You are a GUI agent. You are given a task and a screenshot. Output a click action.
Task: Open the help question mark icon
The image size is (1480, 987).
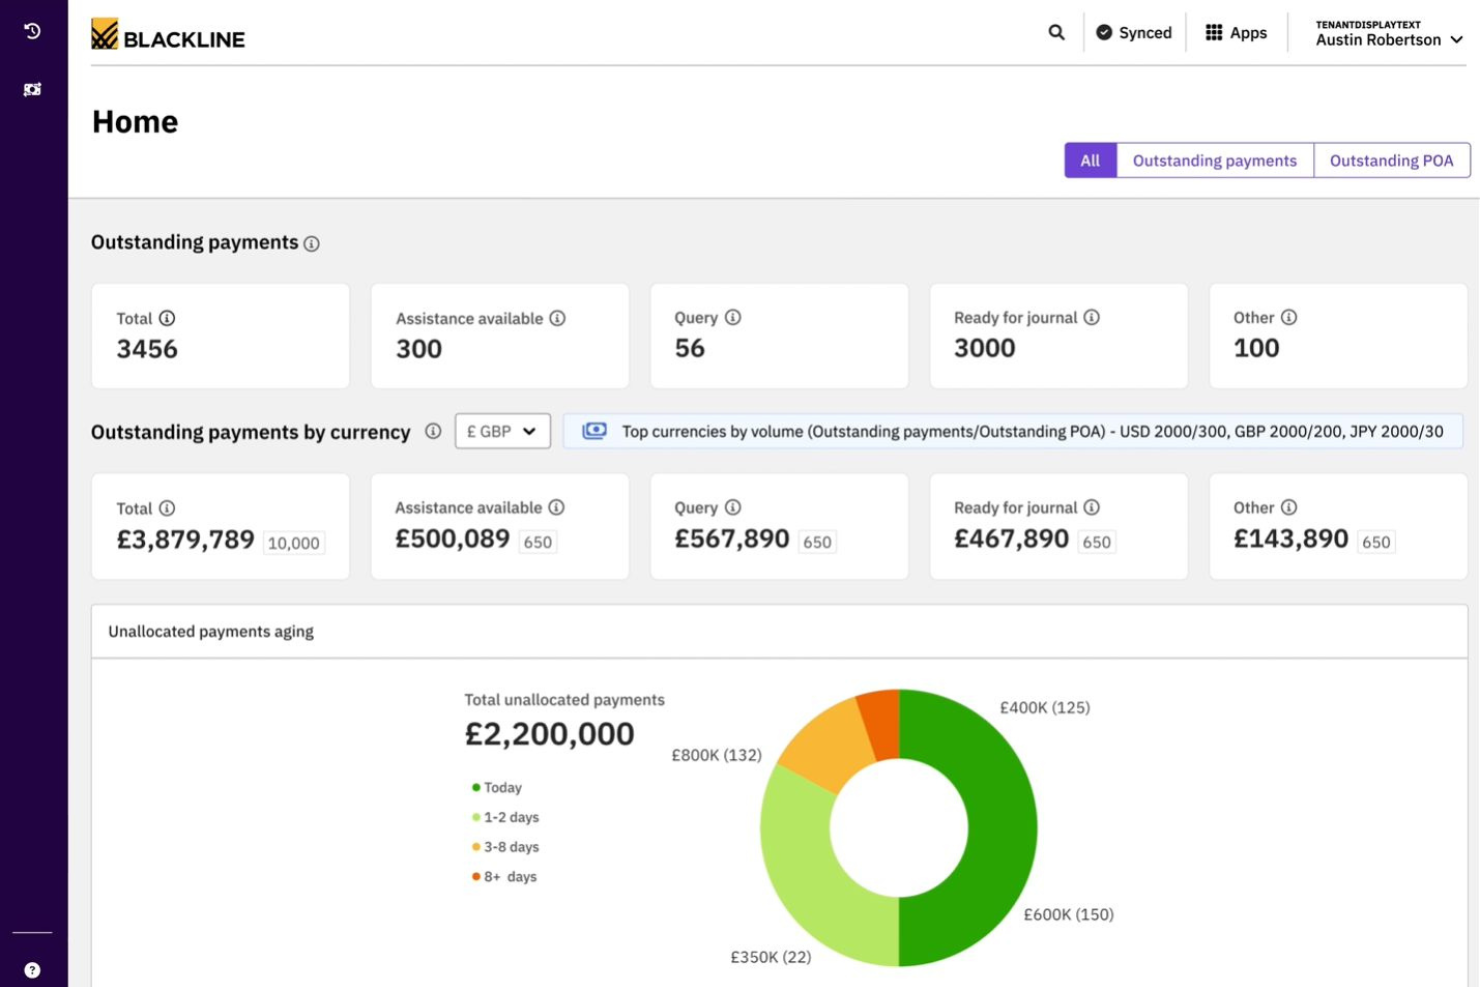point(31,969)
